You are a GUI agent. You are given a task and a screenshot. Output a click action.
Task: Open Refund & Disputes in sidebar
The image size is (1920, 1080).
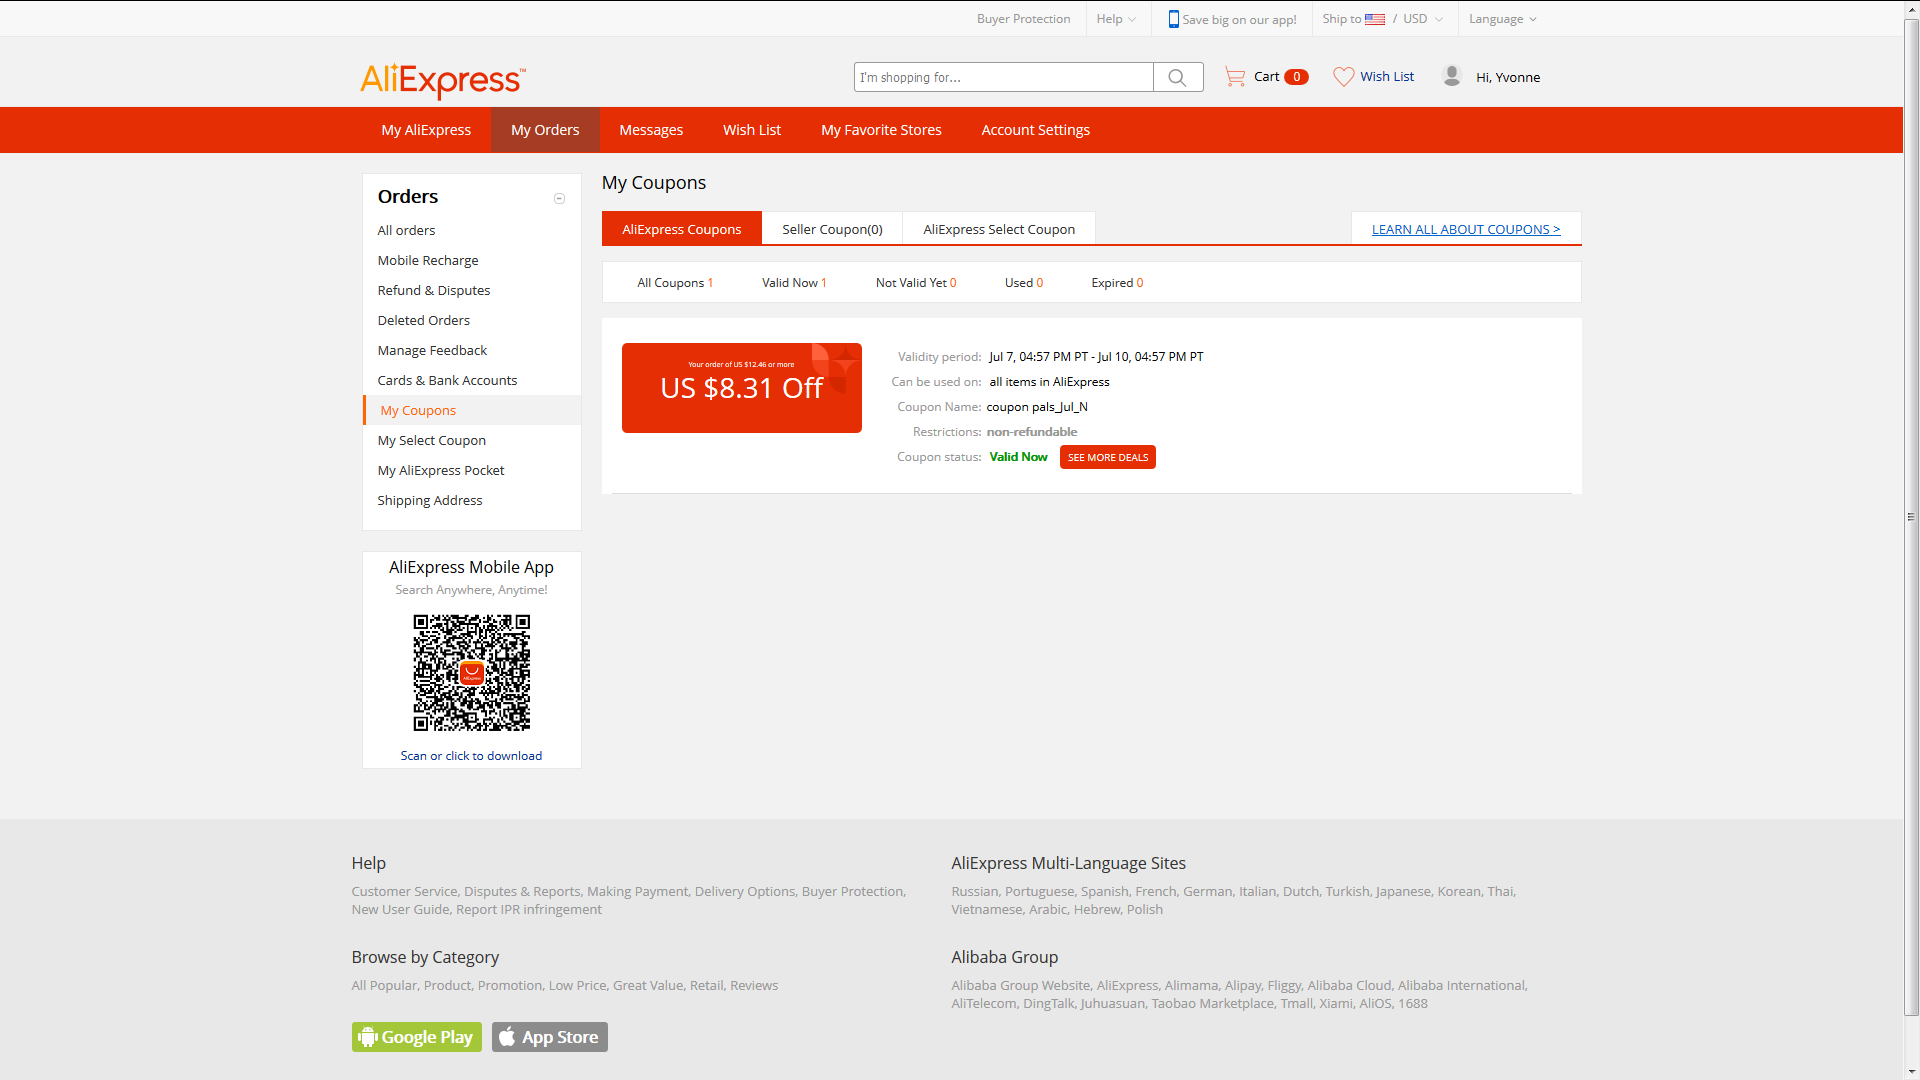[434, 290]
